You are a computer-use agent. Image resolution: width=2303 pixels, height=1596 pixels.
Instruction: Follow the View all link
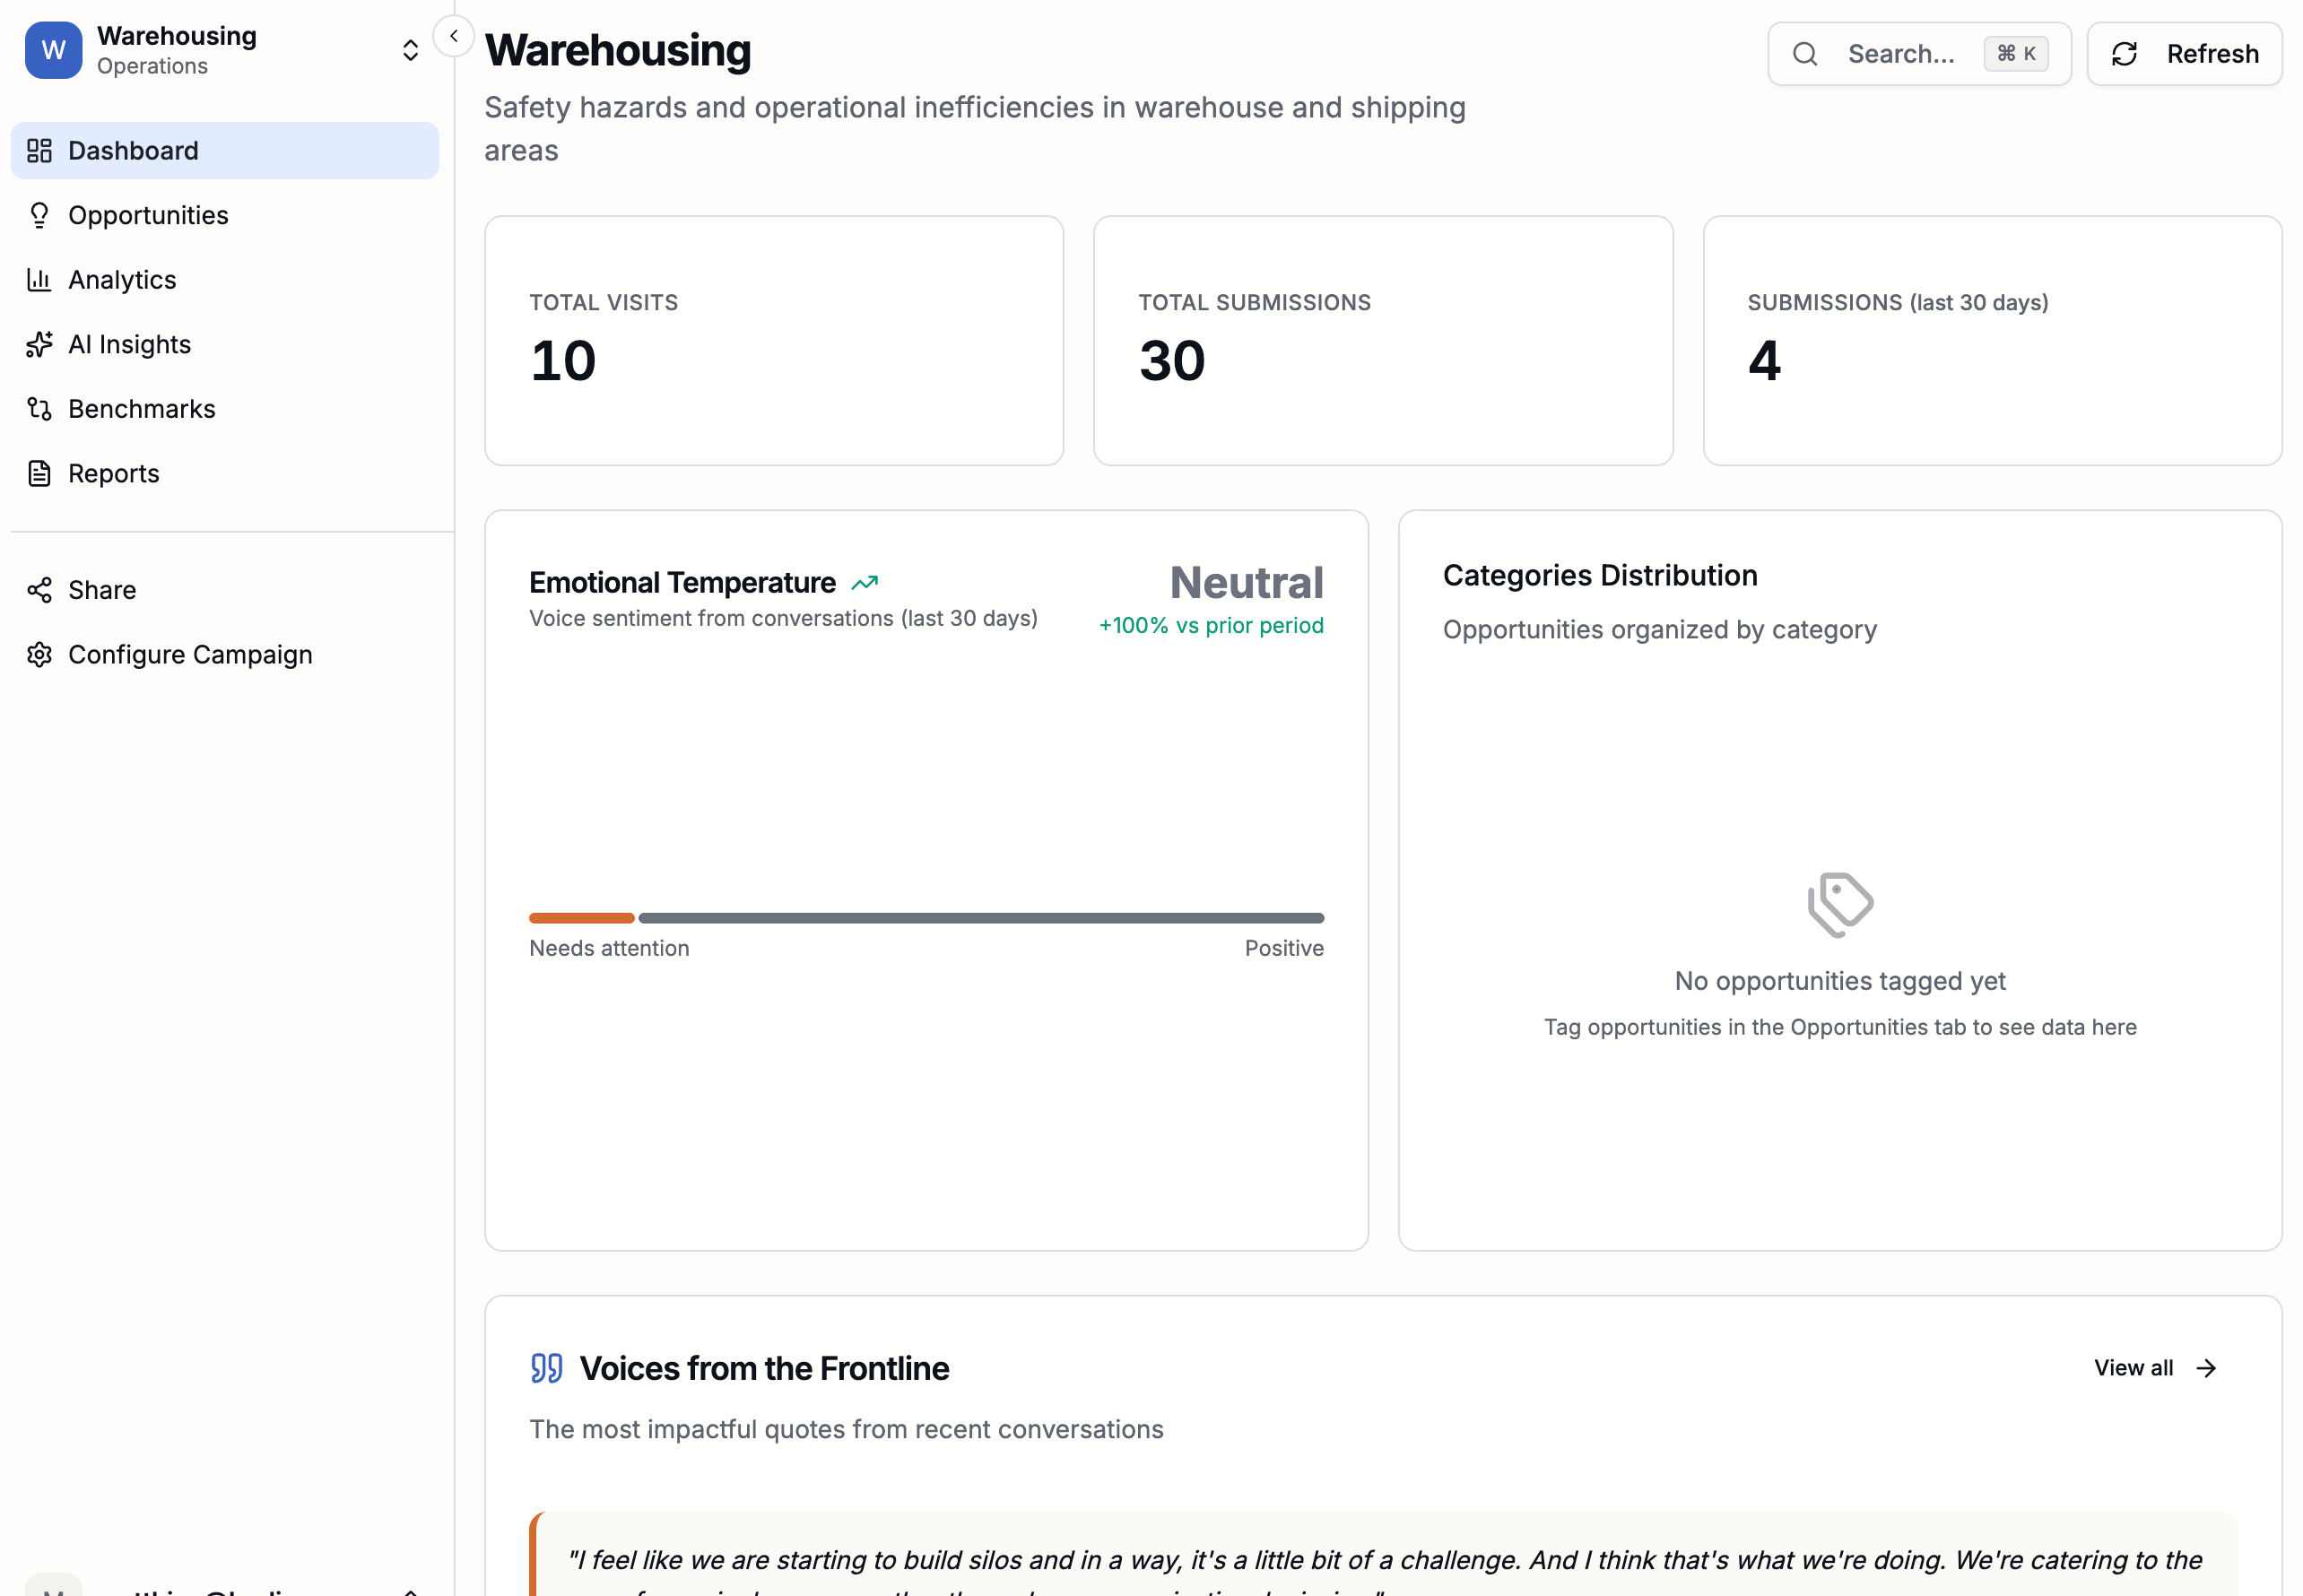pyautogui.click(x=2155, y=1367)
